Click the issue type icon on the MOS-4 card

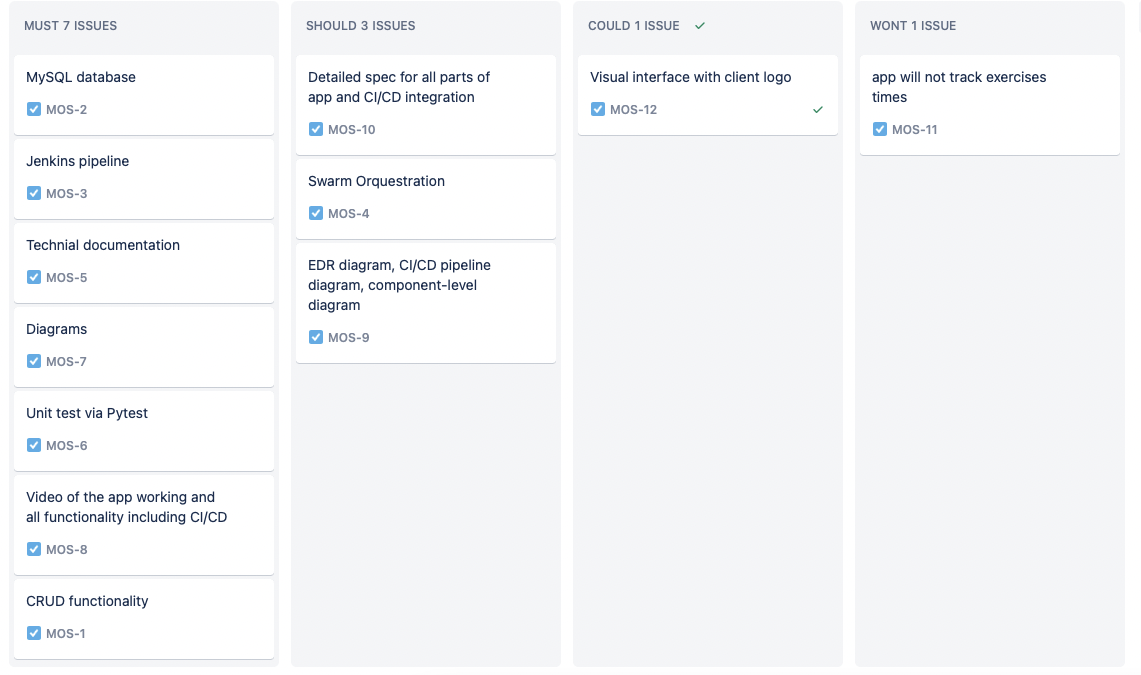(x=316, y=213)
